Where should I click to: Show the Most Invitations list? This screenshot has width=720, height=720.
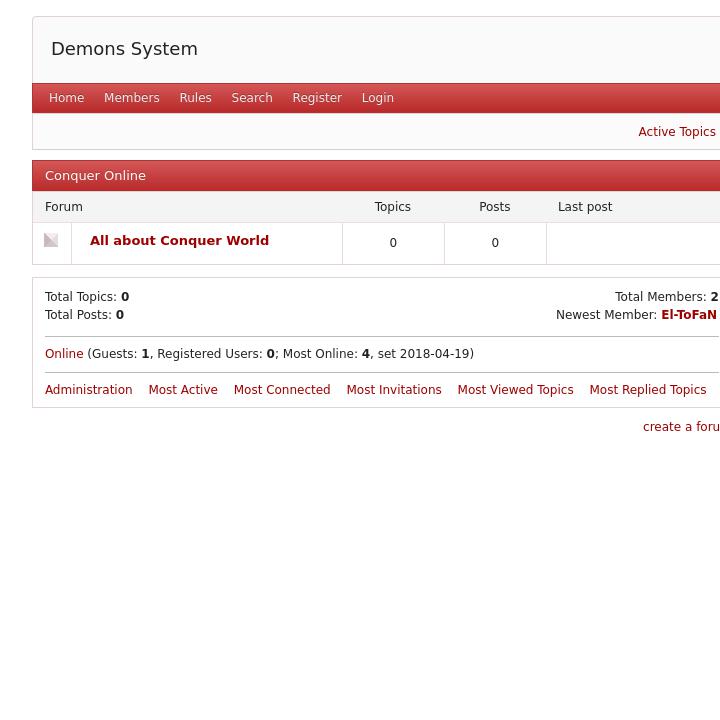point(393,390)
